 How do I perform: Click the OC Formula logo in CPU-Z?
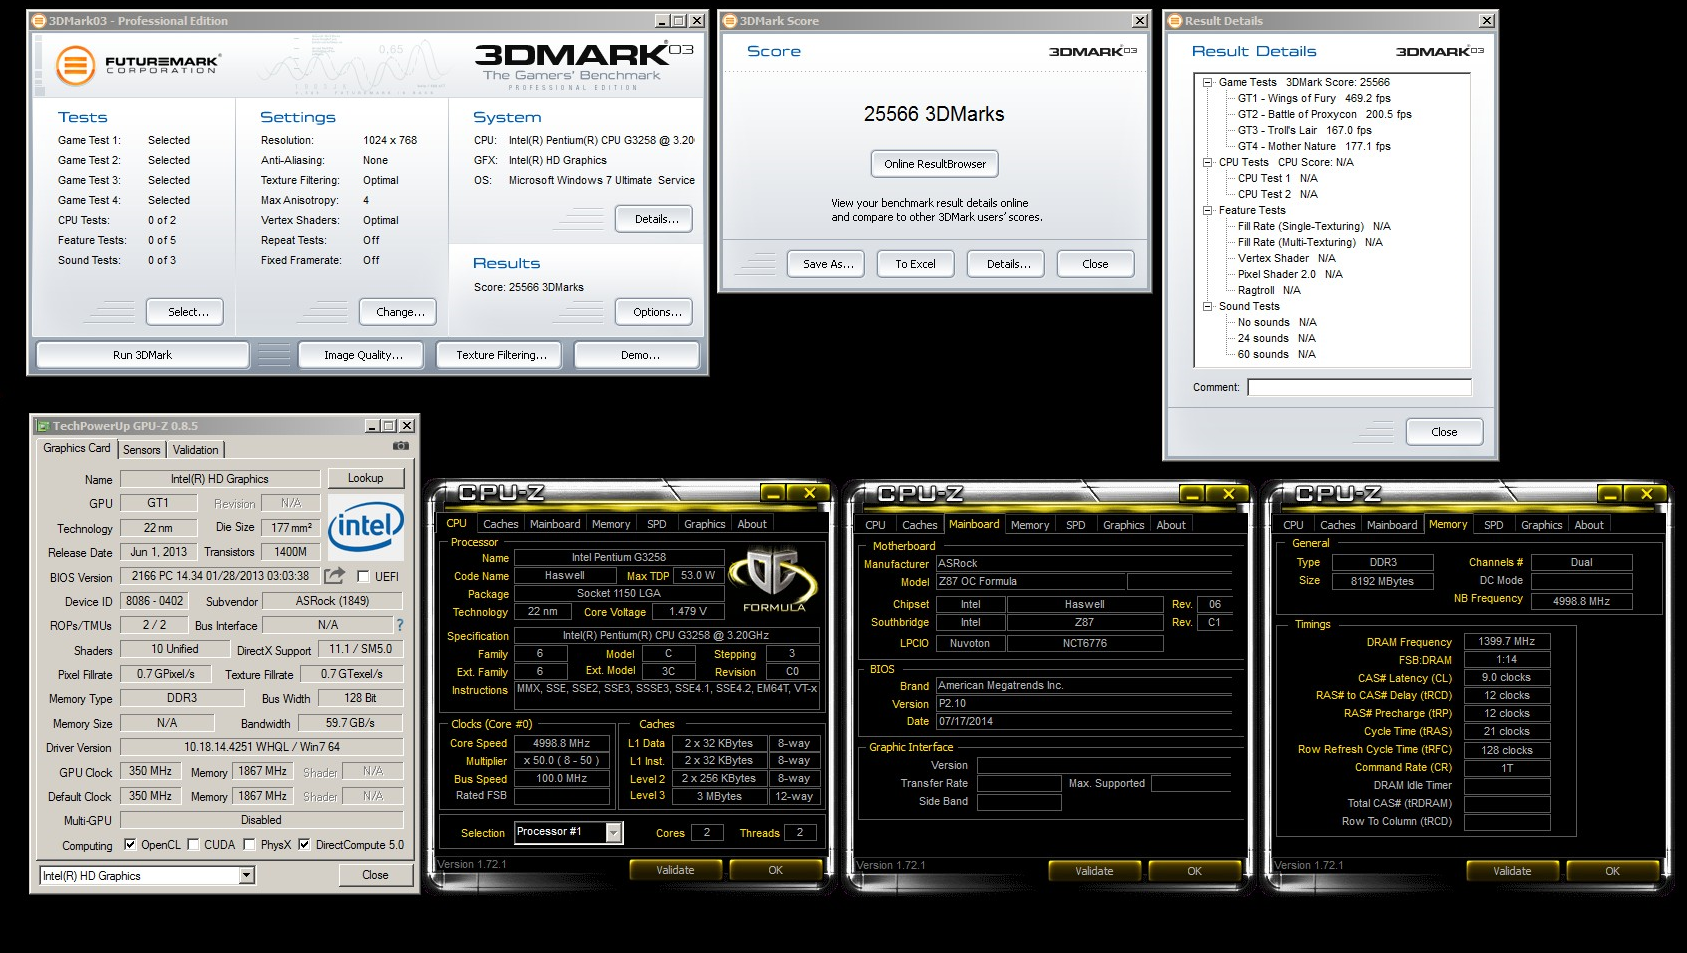(773, 579)
